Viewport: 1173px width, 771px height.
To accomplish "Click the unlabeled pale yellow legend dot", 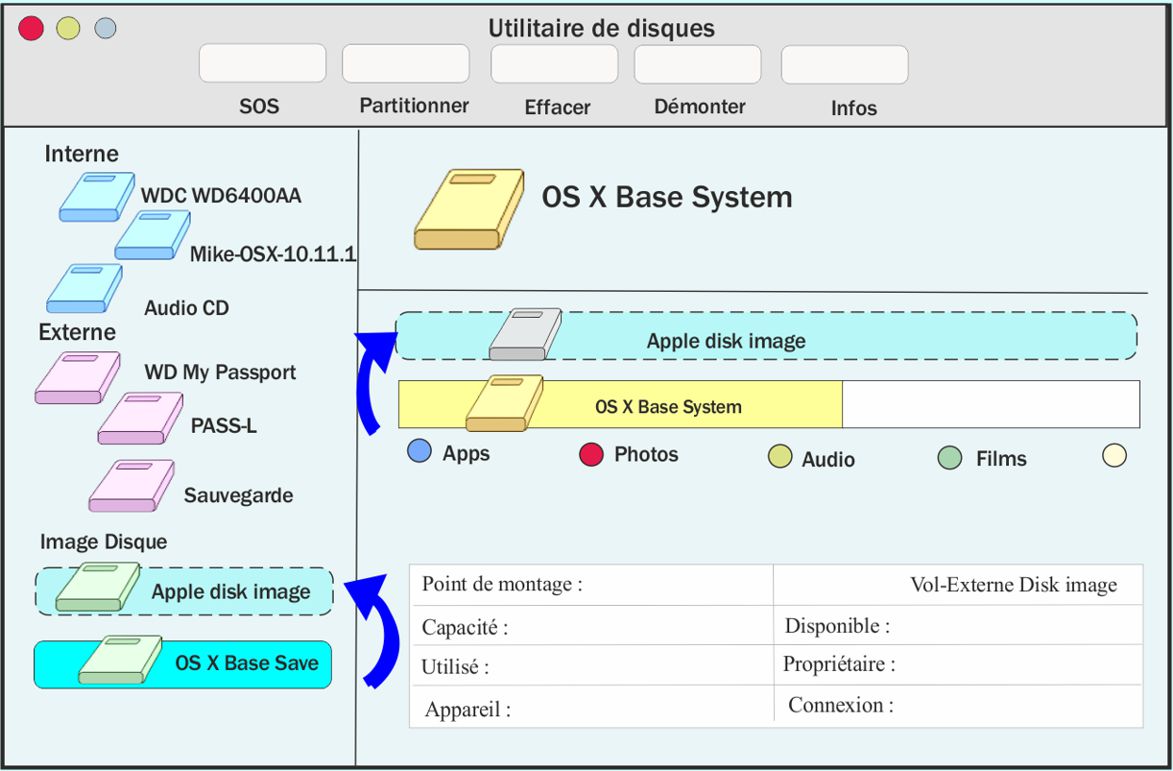I will [1114, 455].
